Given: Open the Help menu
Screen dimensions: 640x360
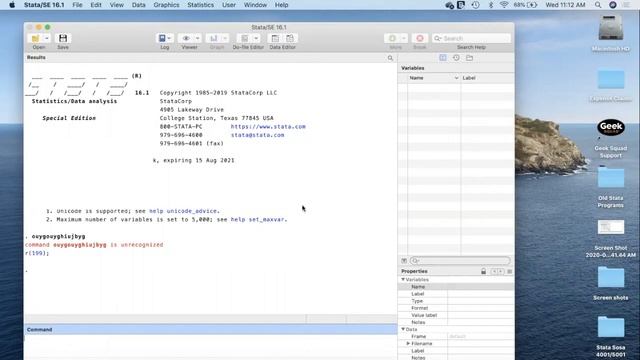Looking at the screenshot, I should [282, 5].
